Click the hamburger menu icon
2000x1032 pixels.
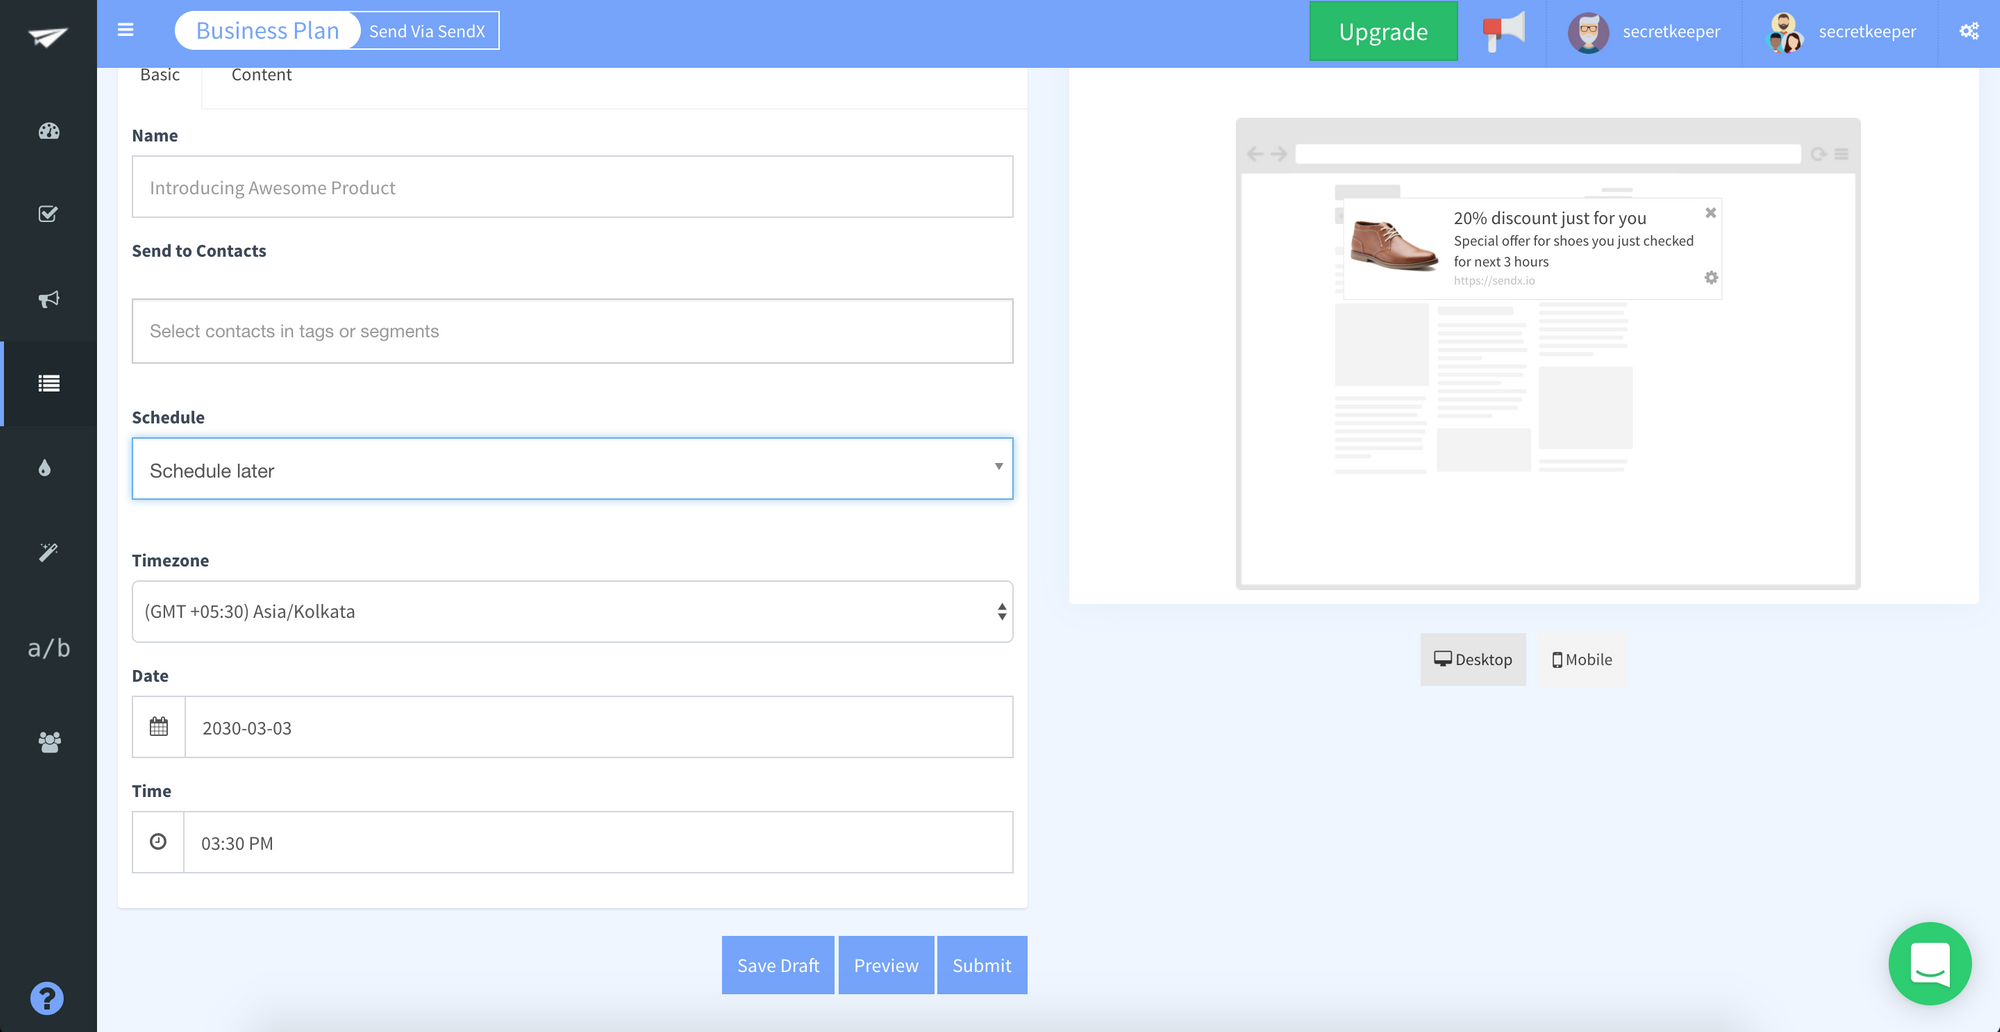point(126,30)
